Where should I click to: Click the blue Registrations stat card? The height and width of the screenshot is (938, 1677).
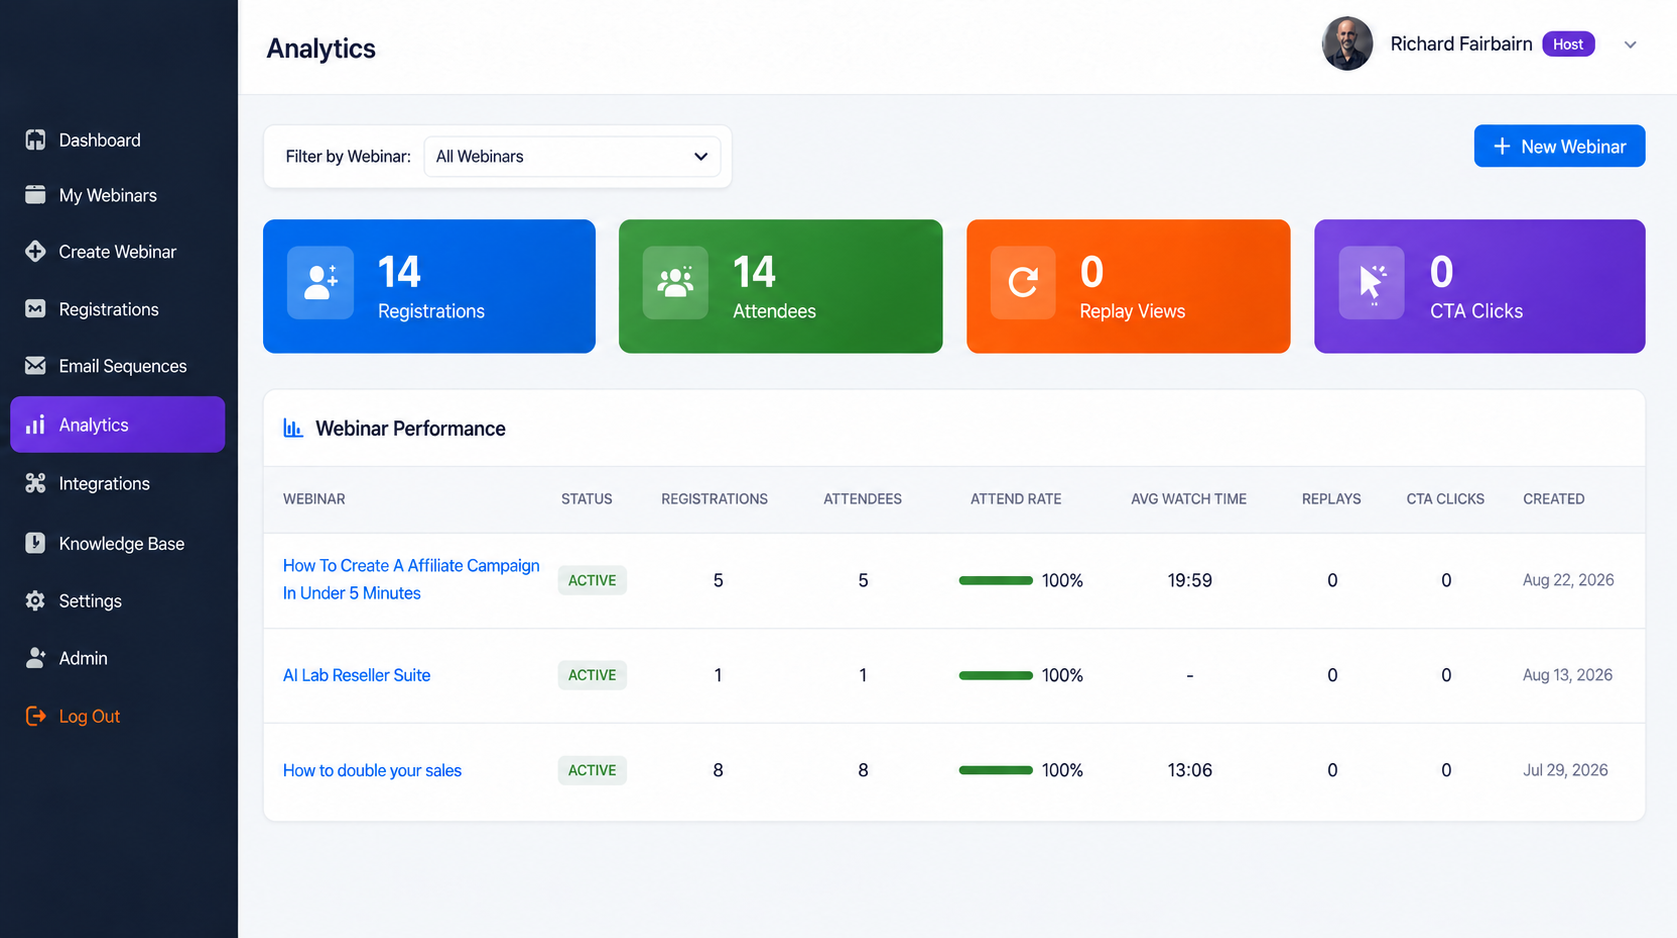(x=429, y=286)
